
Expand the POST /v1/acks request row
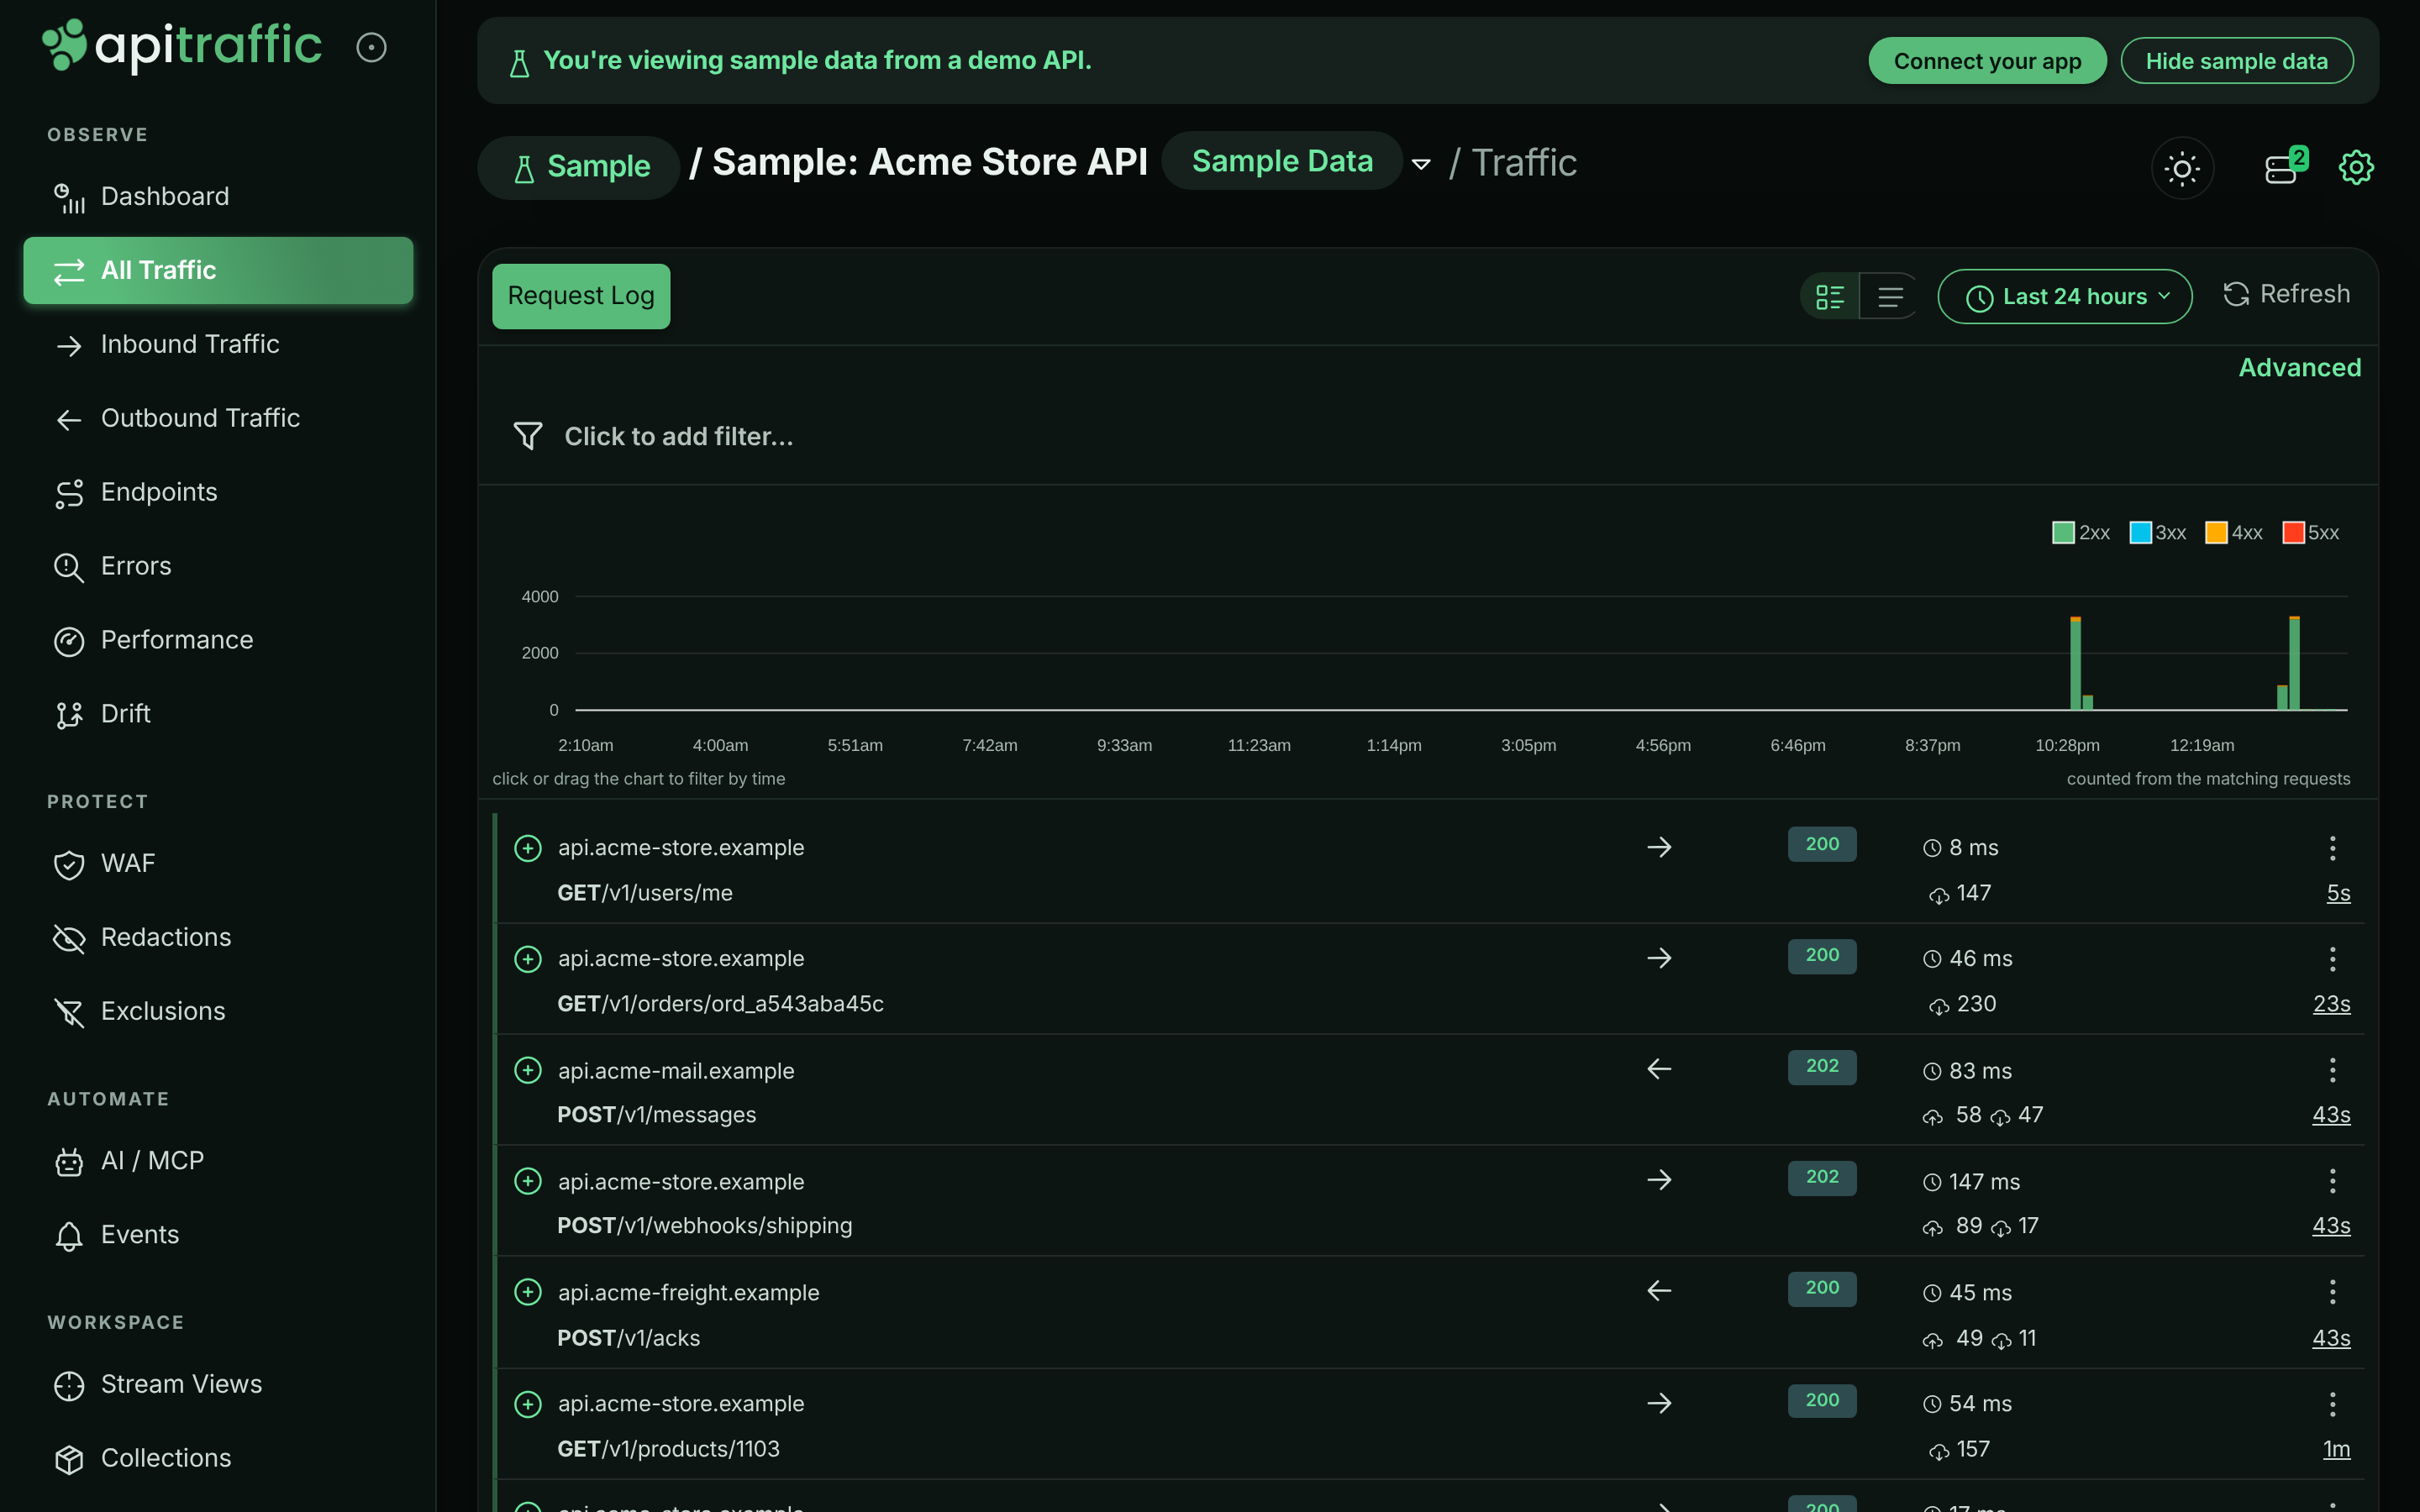pos(528,1293)
